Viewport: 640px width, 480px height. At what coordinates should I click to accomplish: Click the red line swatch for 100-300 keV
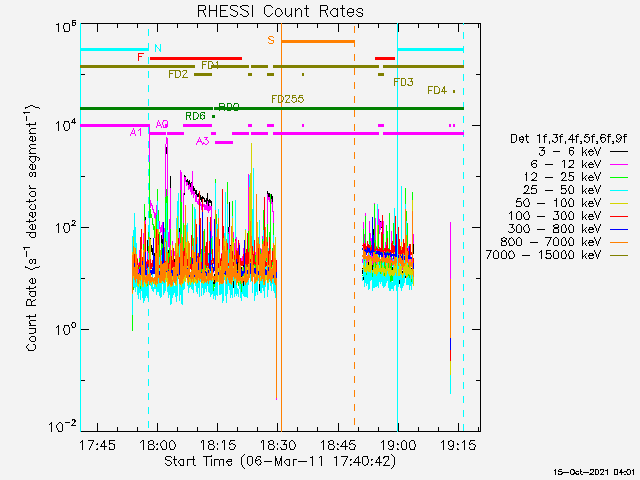(x=619, y=216)
